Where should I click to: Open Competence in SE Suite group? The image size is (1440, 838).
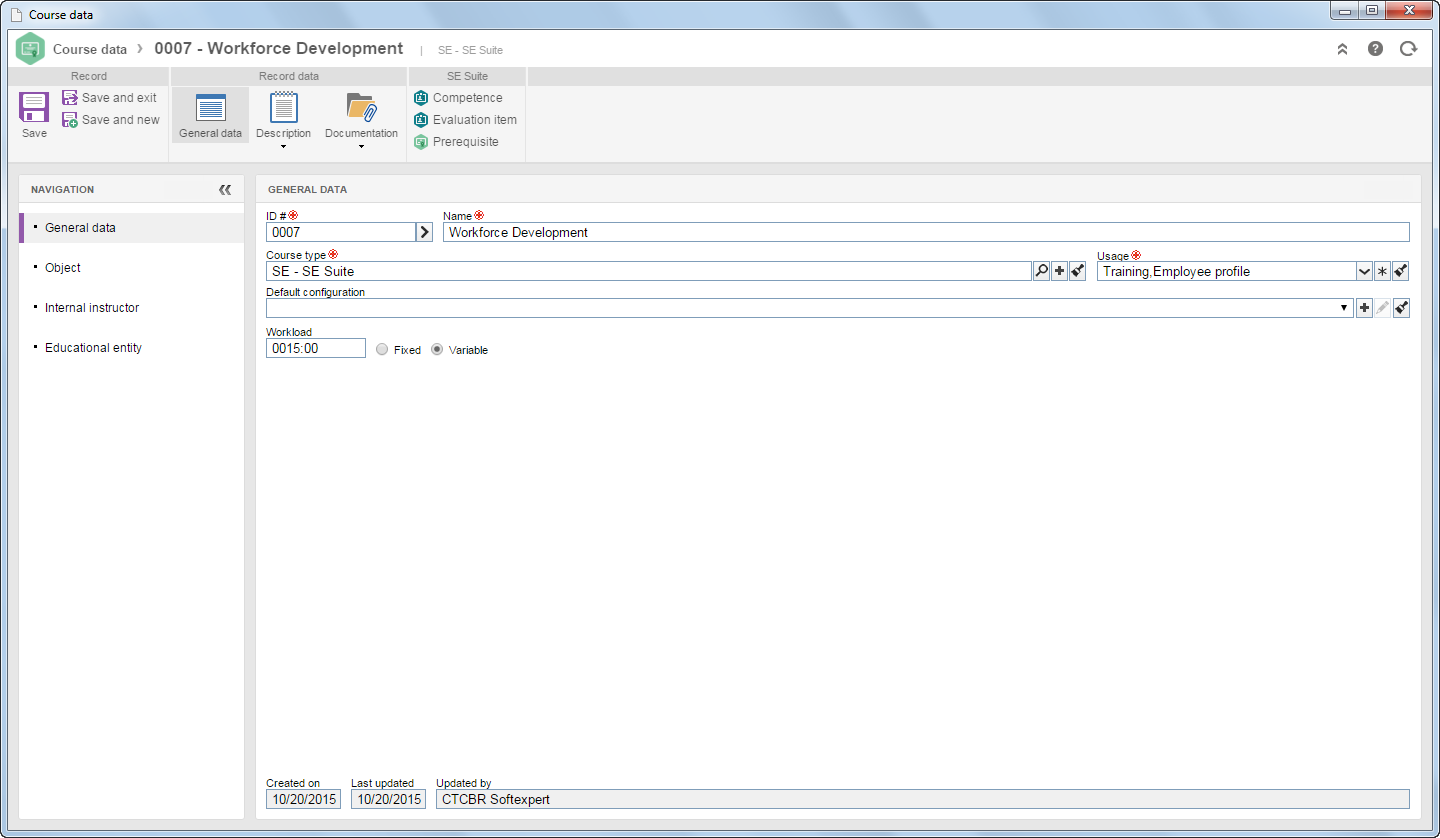(458, 98)
